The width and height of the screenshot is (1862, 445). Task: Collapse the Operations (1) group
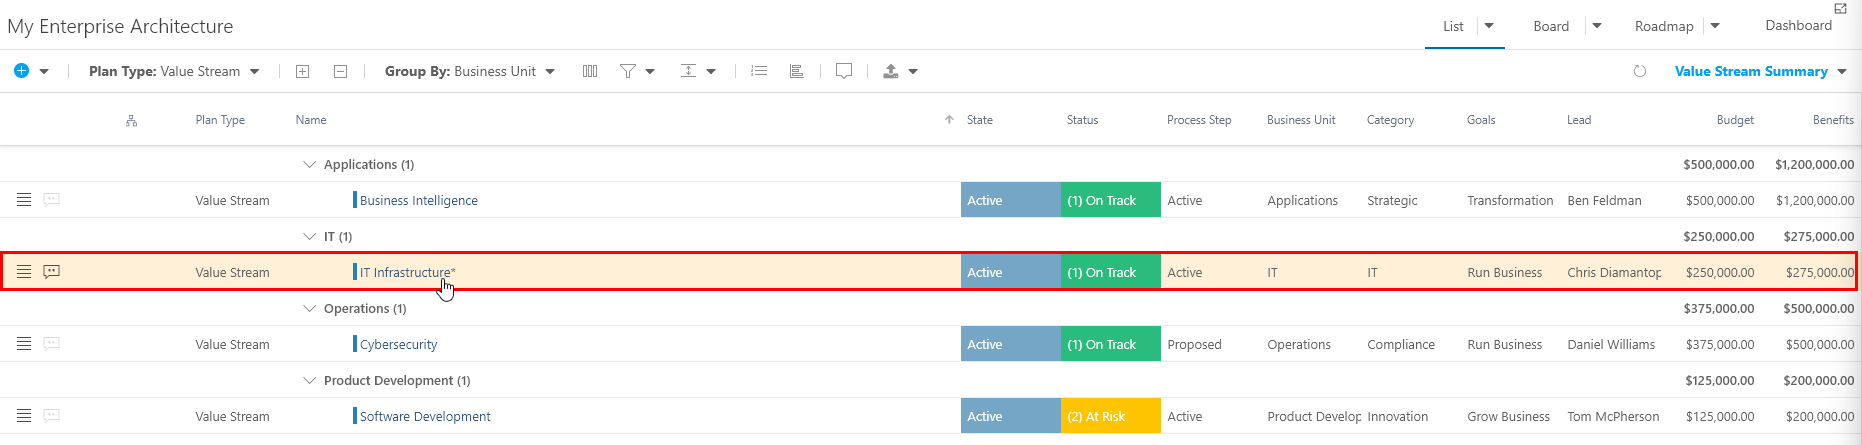point(309,308)
